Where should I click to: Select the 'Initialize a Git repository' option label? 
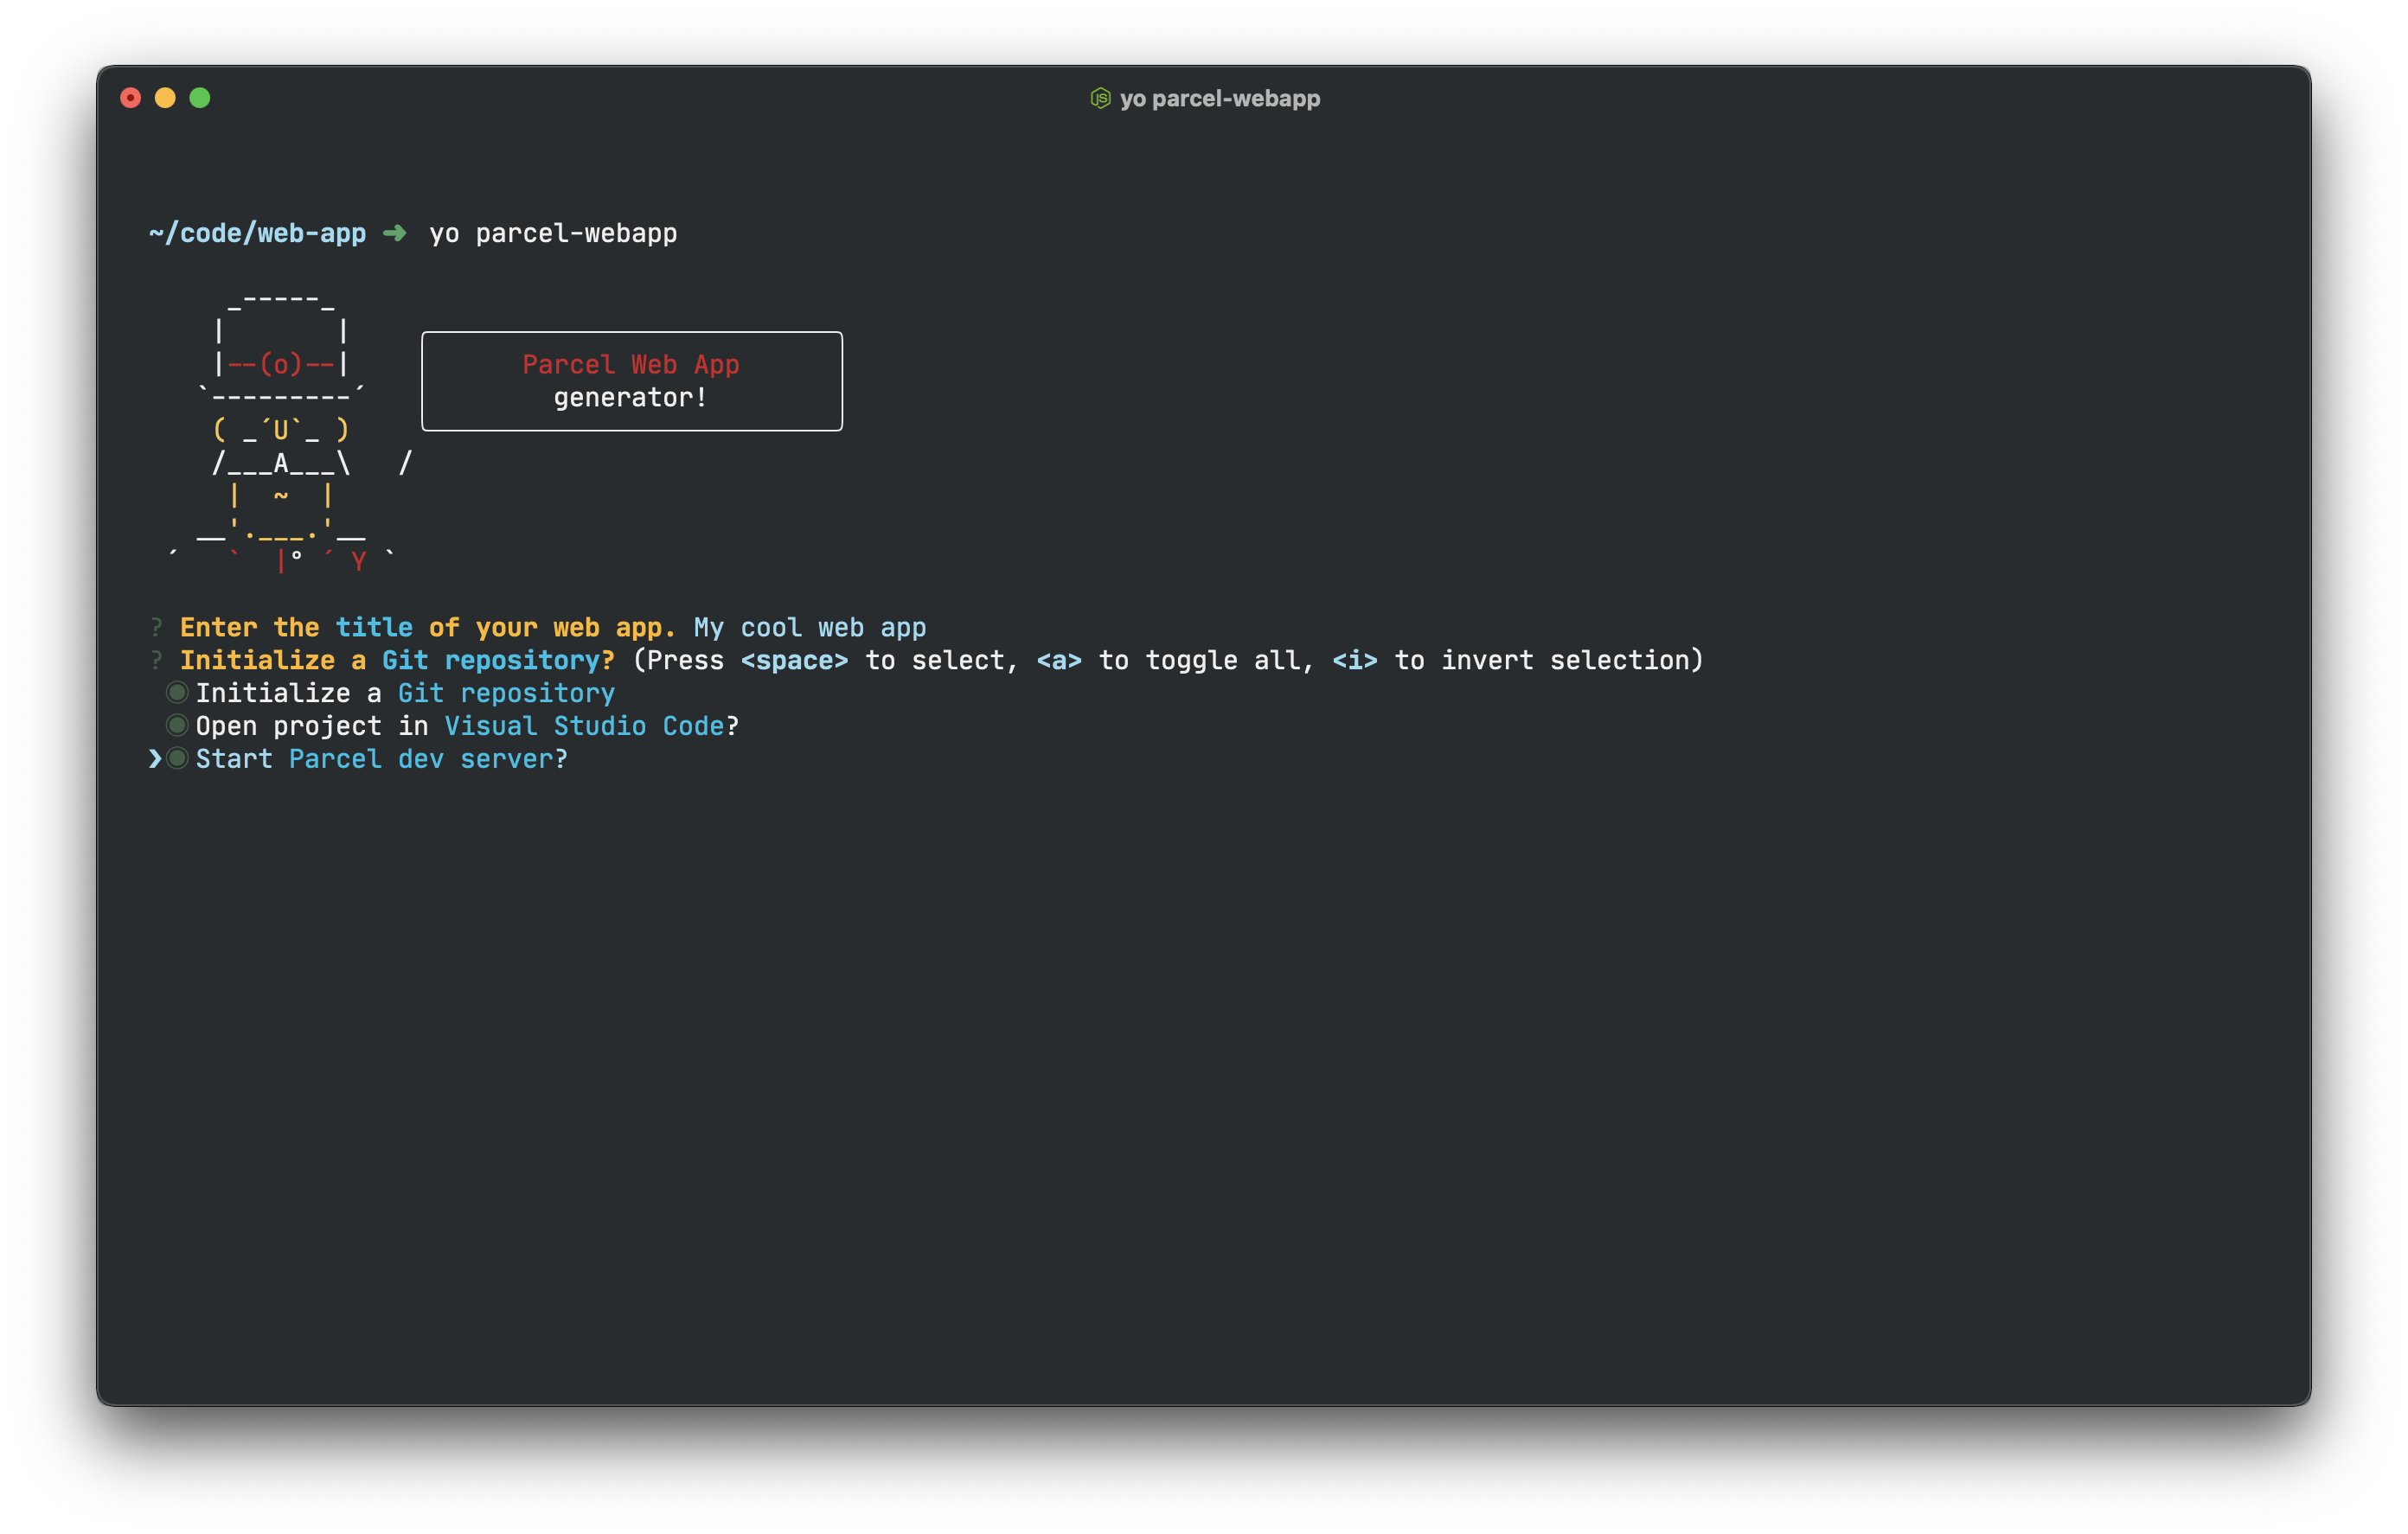[x=405, y=693]
